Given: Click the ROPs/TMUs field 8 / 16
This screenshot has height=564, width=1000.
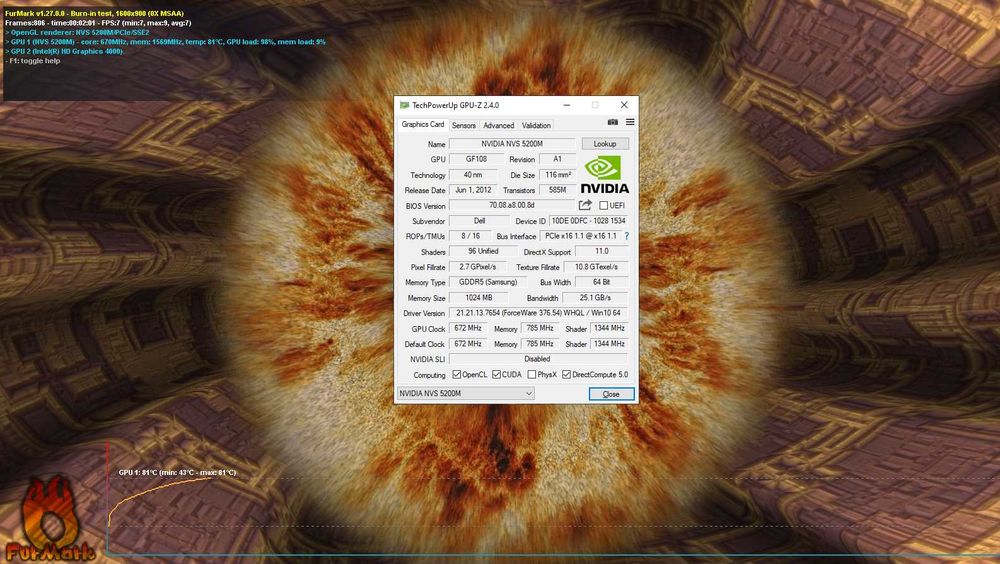Looking at the screenshot, I should [471, 236].
